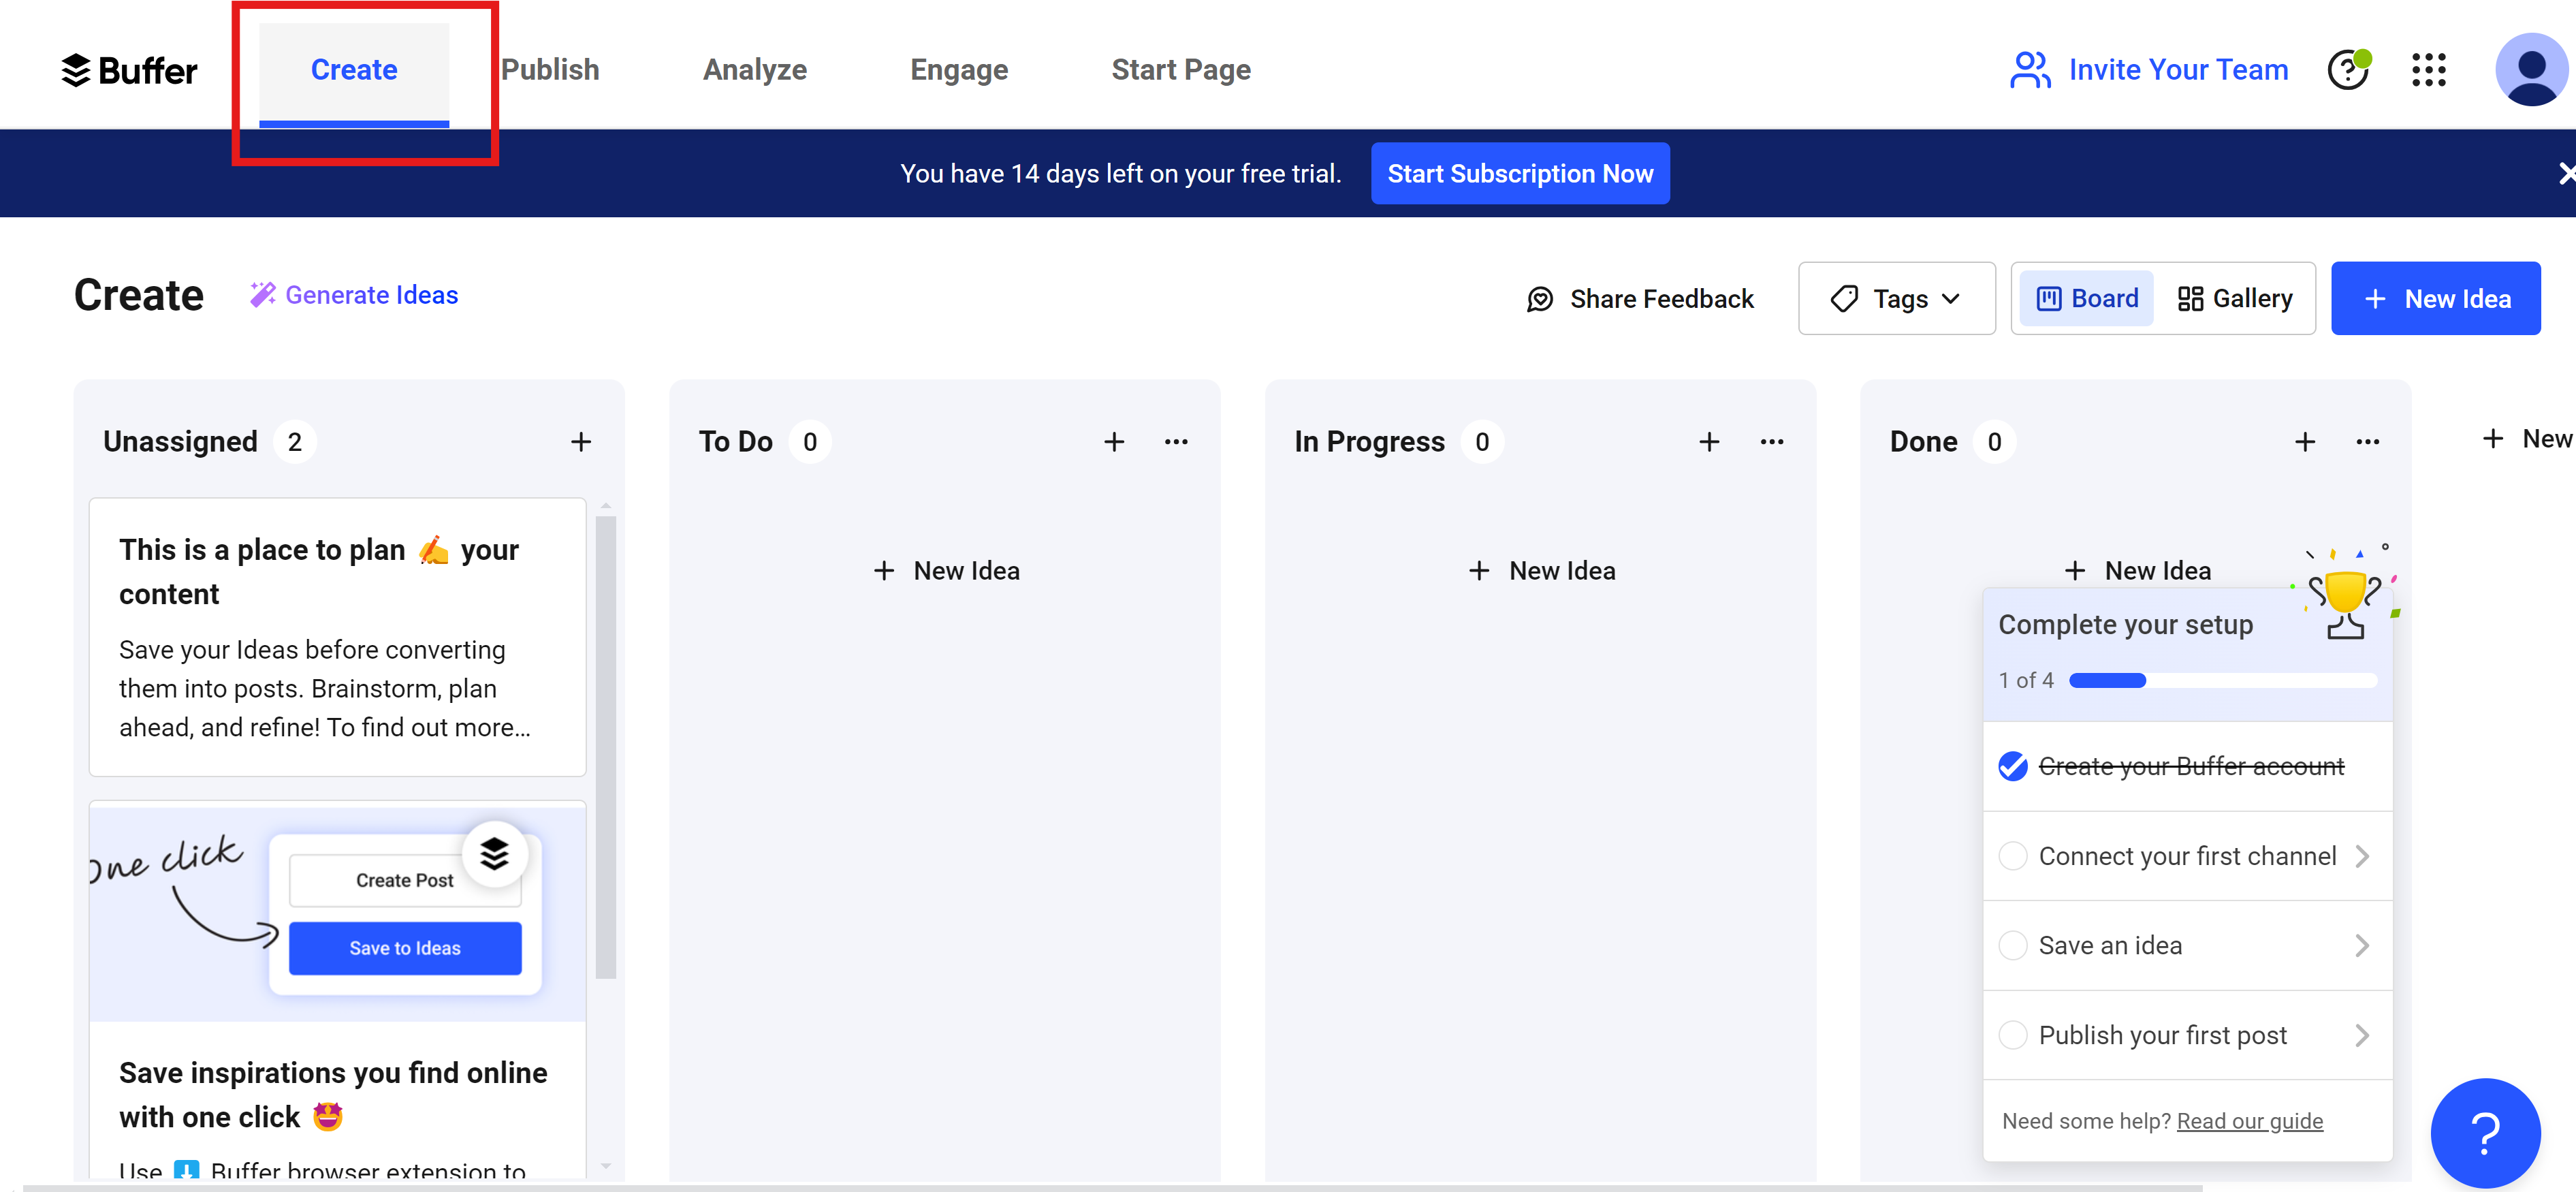
Task: Click Start Subscription Now button
Action: tap(1519, 174)
